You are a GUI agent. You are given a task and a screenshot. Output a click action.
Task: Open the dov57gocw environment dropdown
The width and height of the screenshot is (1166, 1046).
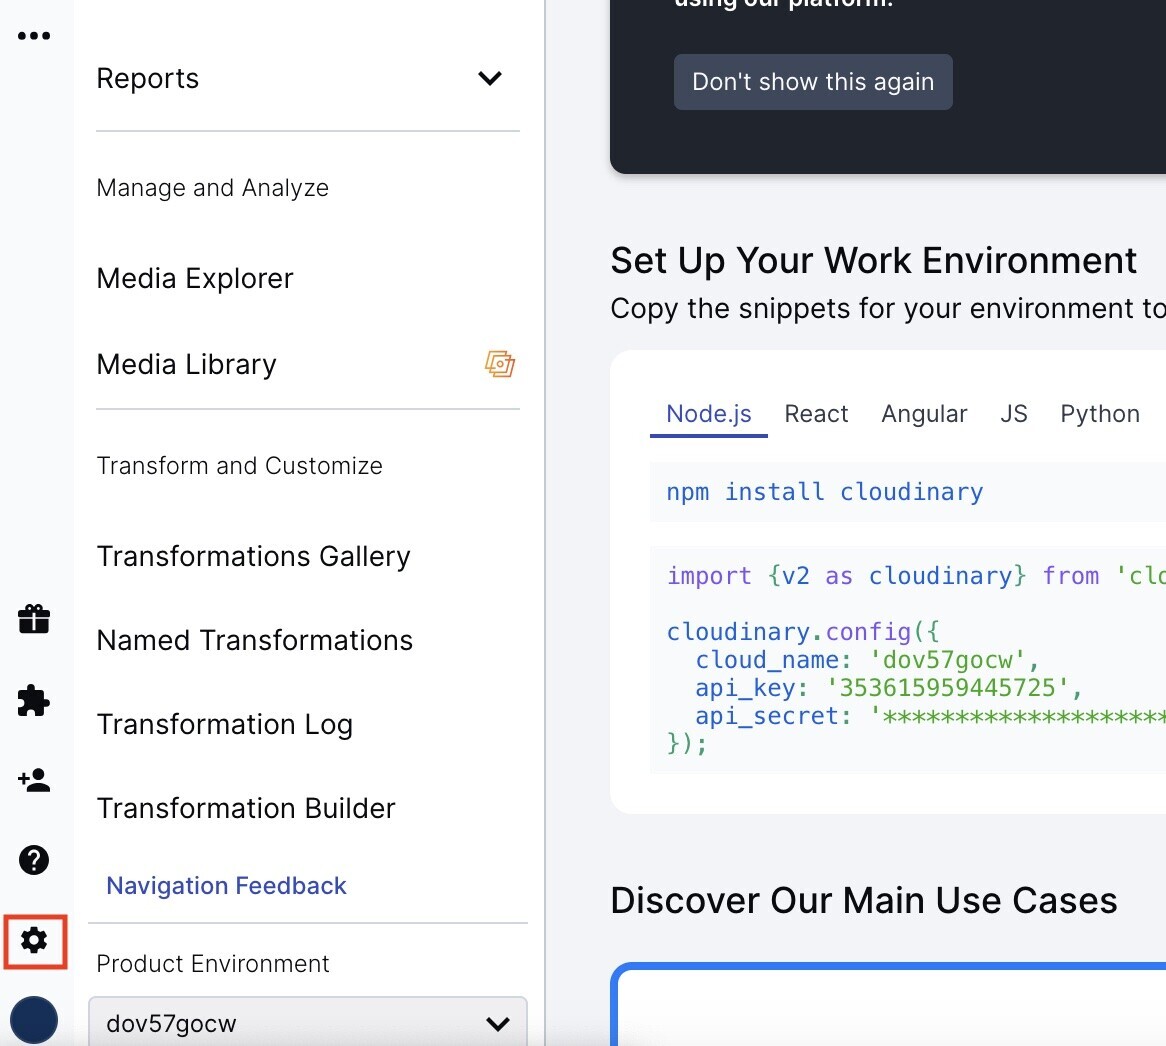tap(308, 1023)
